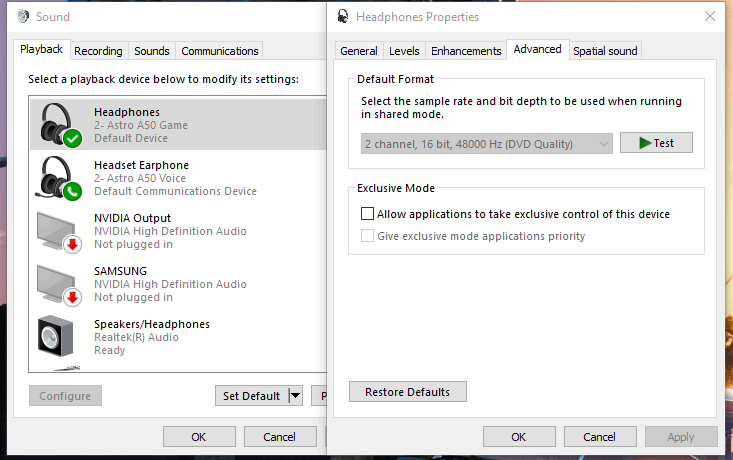Select the NVIDIA Output monitor icon
The image size is (733, 460).
(58, 231)
